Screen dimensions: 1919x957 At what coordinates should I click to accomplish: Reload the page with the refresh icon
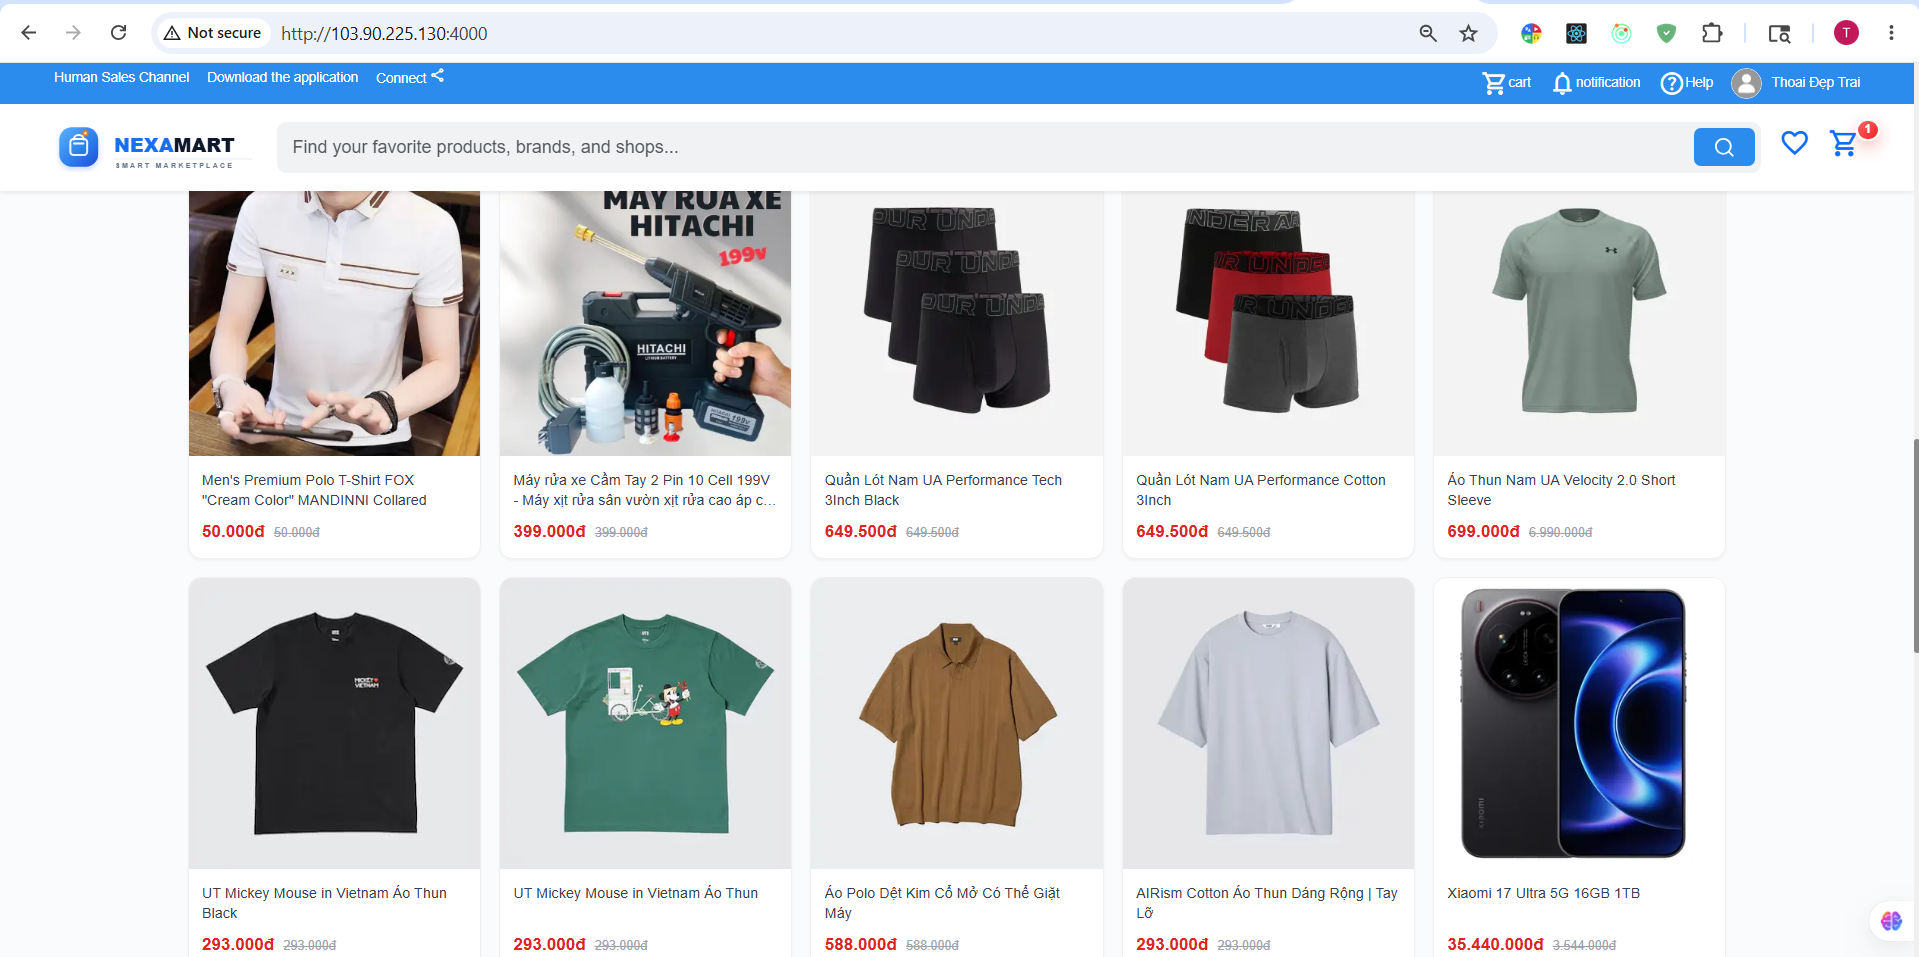118,33
